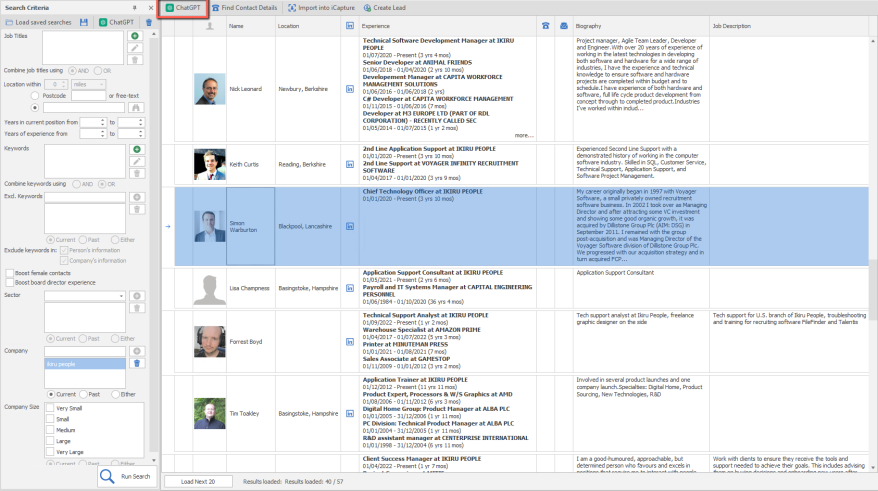Click the green add Keywords icon

[135, 149]
